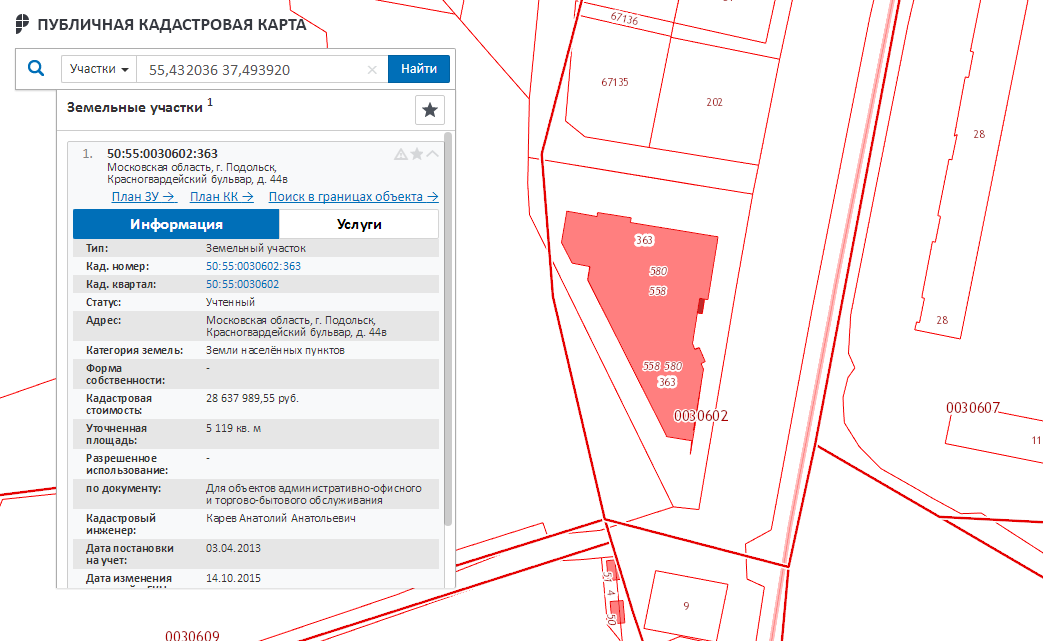Click the magnifier search icon

tap(36, 69)
